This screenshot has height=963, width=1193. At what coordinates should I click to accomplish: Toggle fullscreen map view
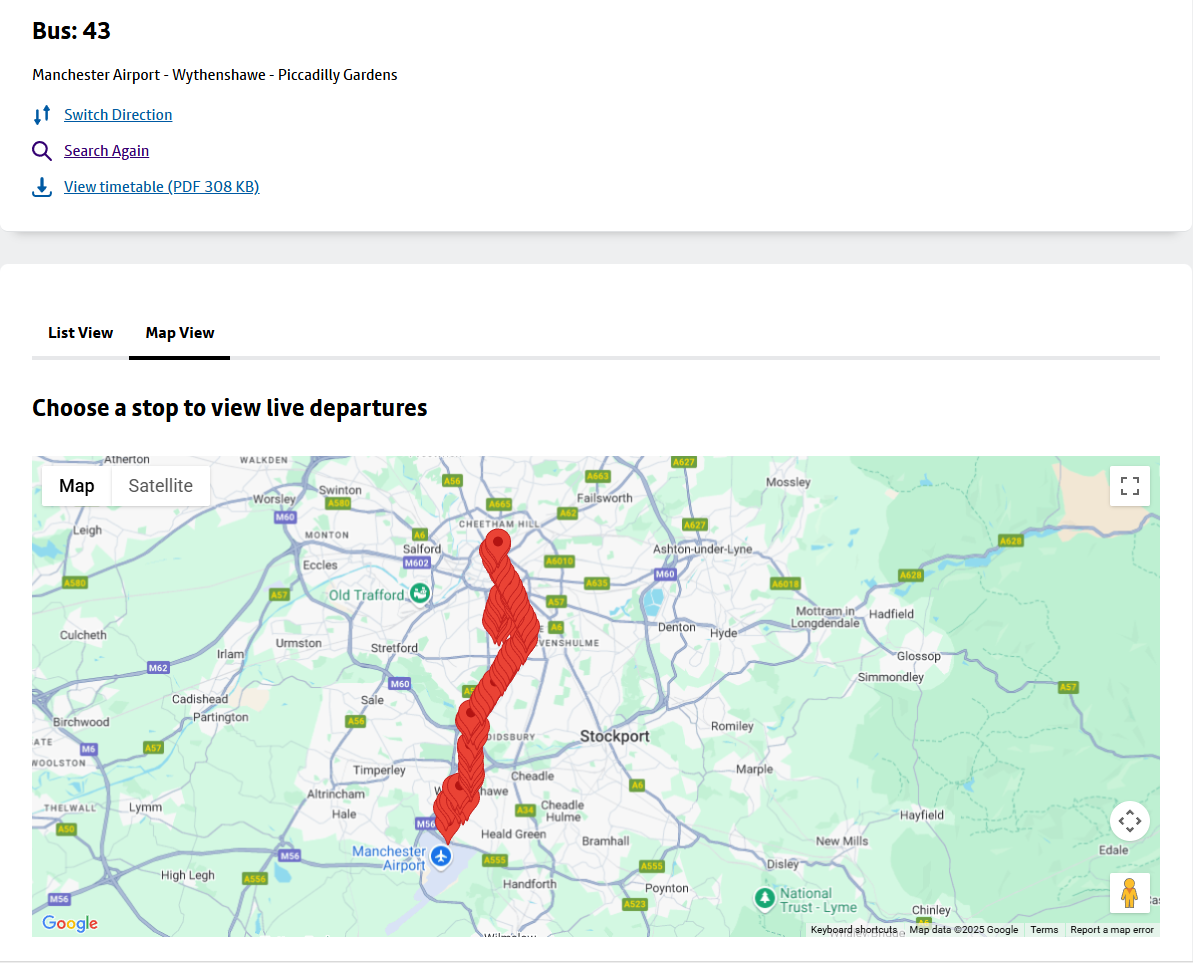[1130, 486]
